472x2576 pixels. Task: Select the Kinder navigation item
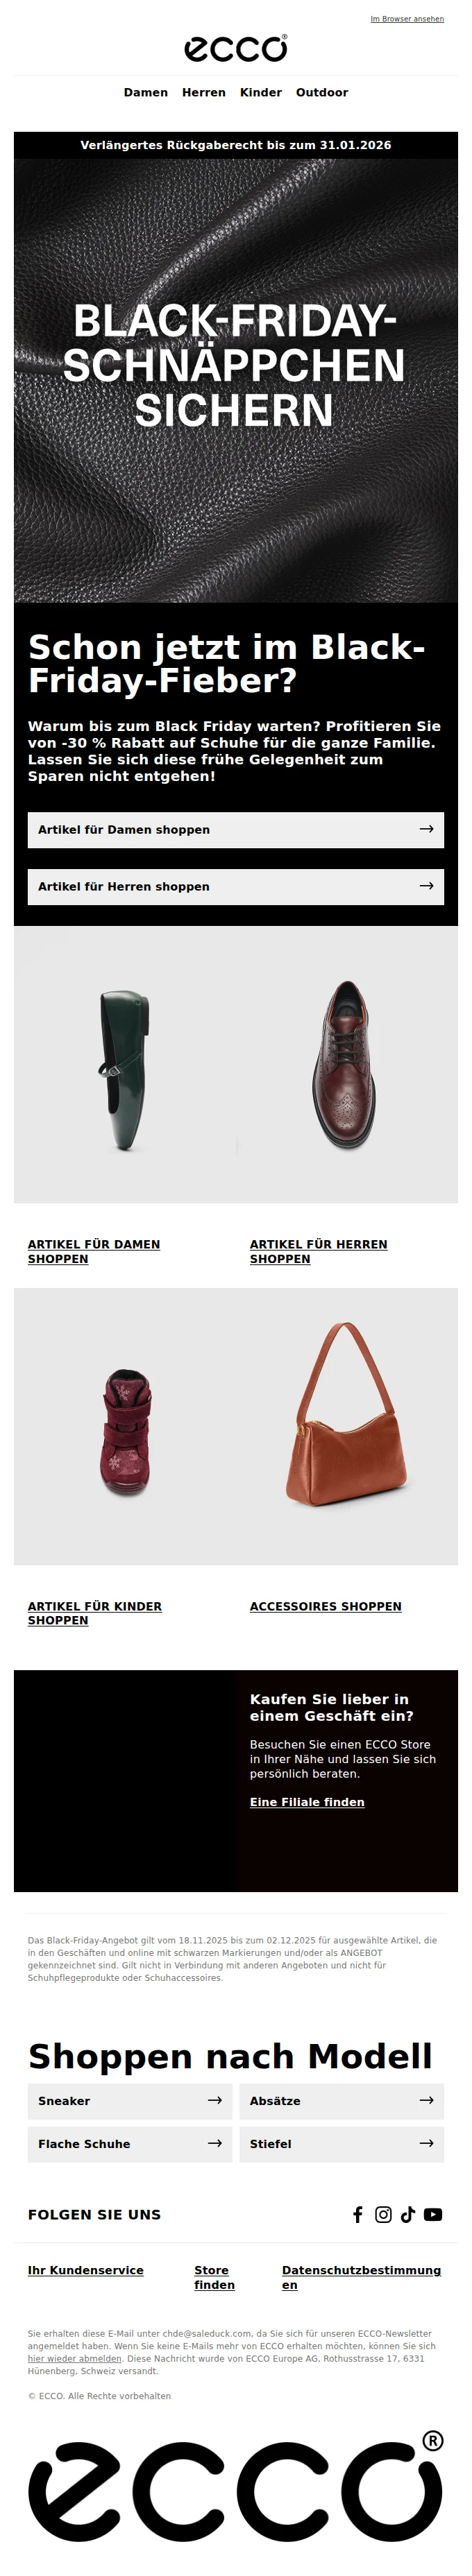[x=261, y=92]
